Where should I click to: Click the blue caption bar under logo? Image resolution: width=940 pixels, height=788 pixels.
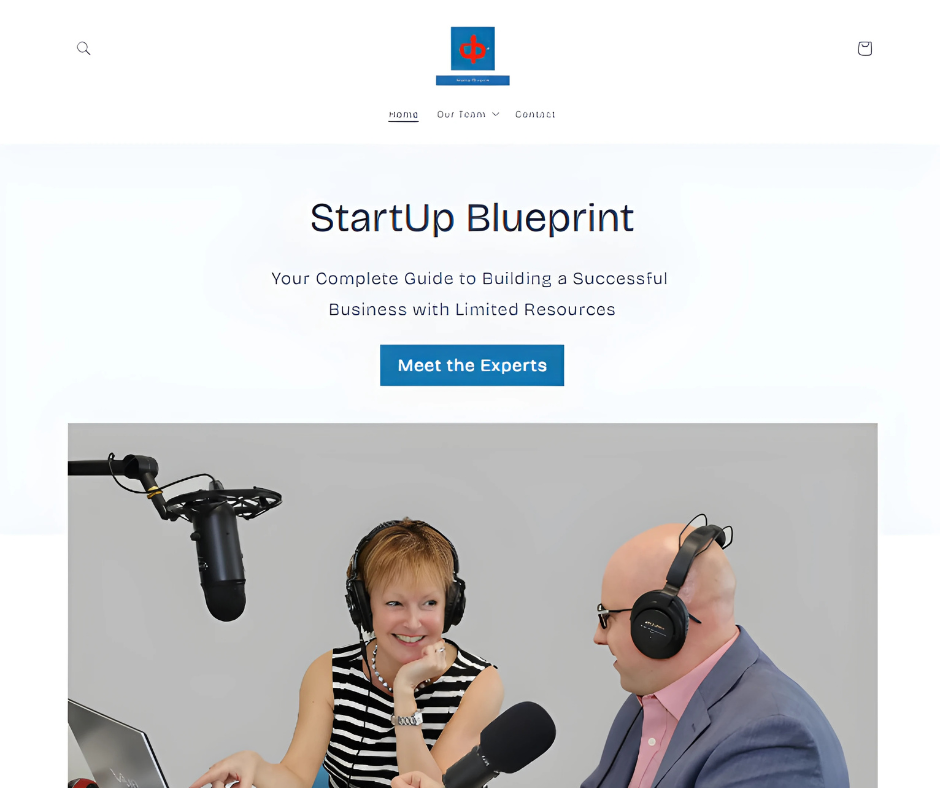(473, 80)
